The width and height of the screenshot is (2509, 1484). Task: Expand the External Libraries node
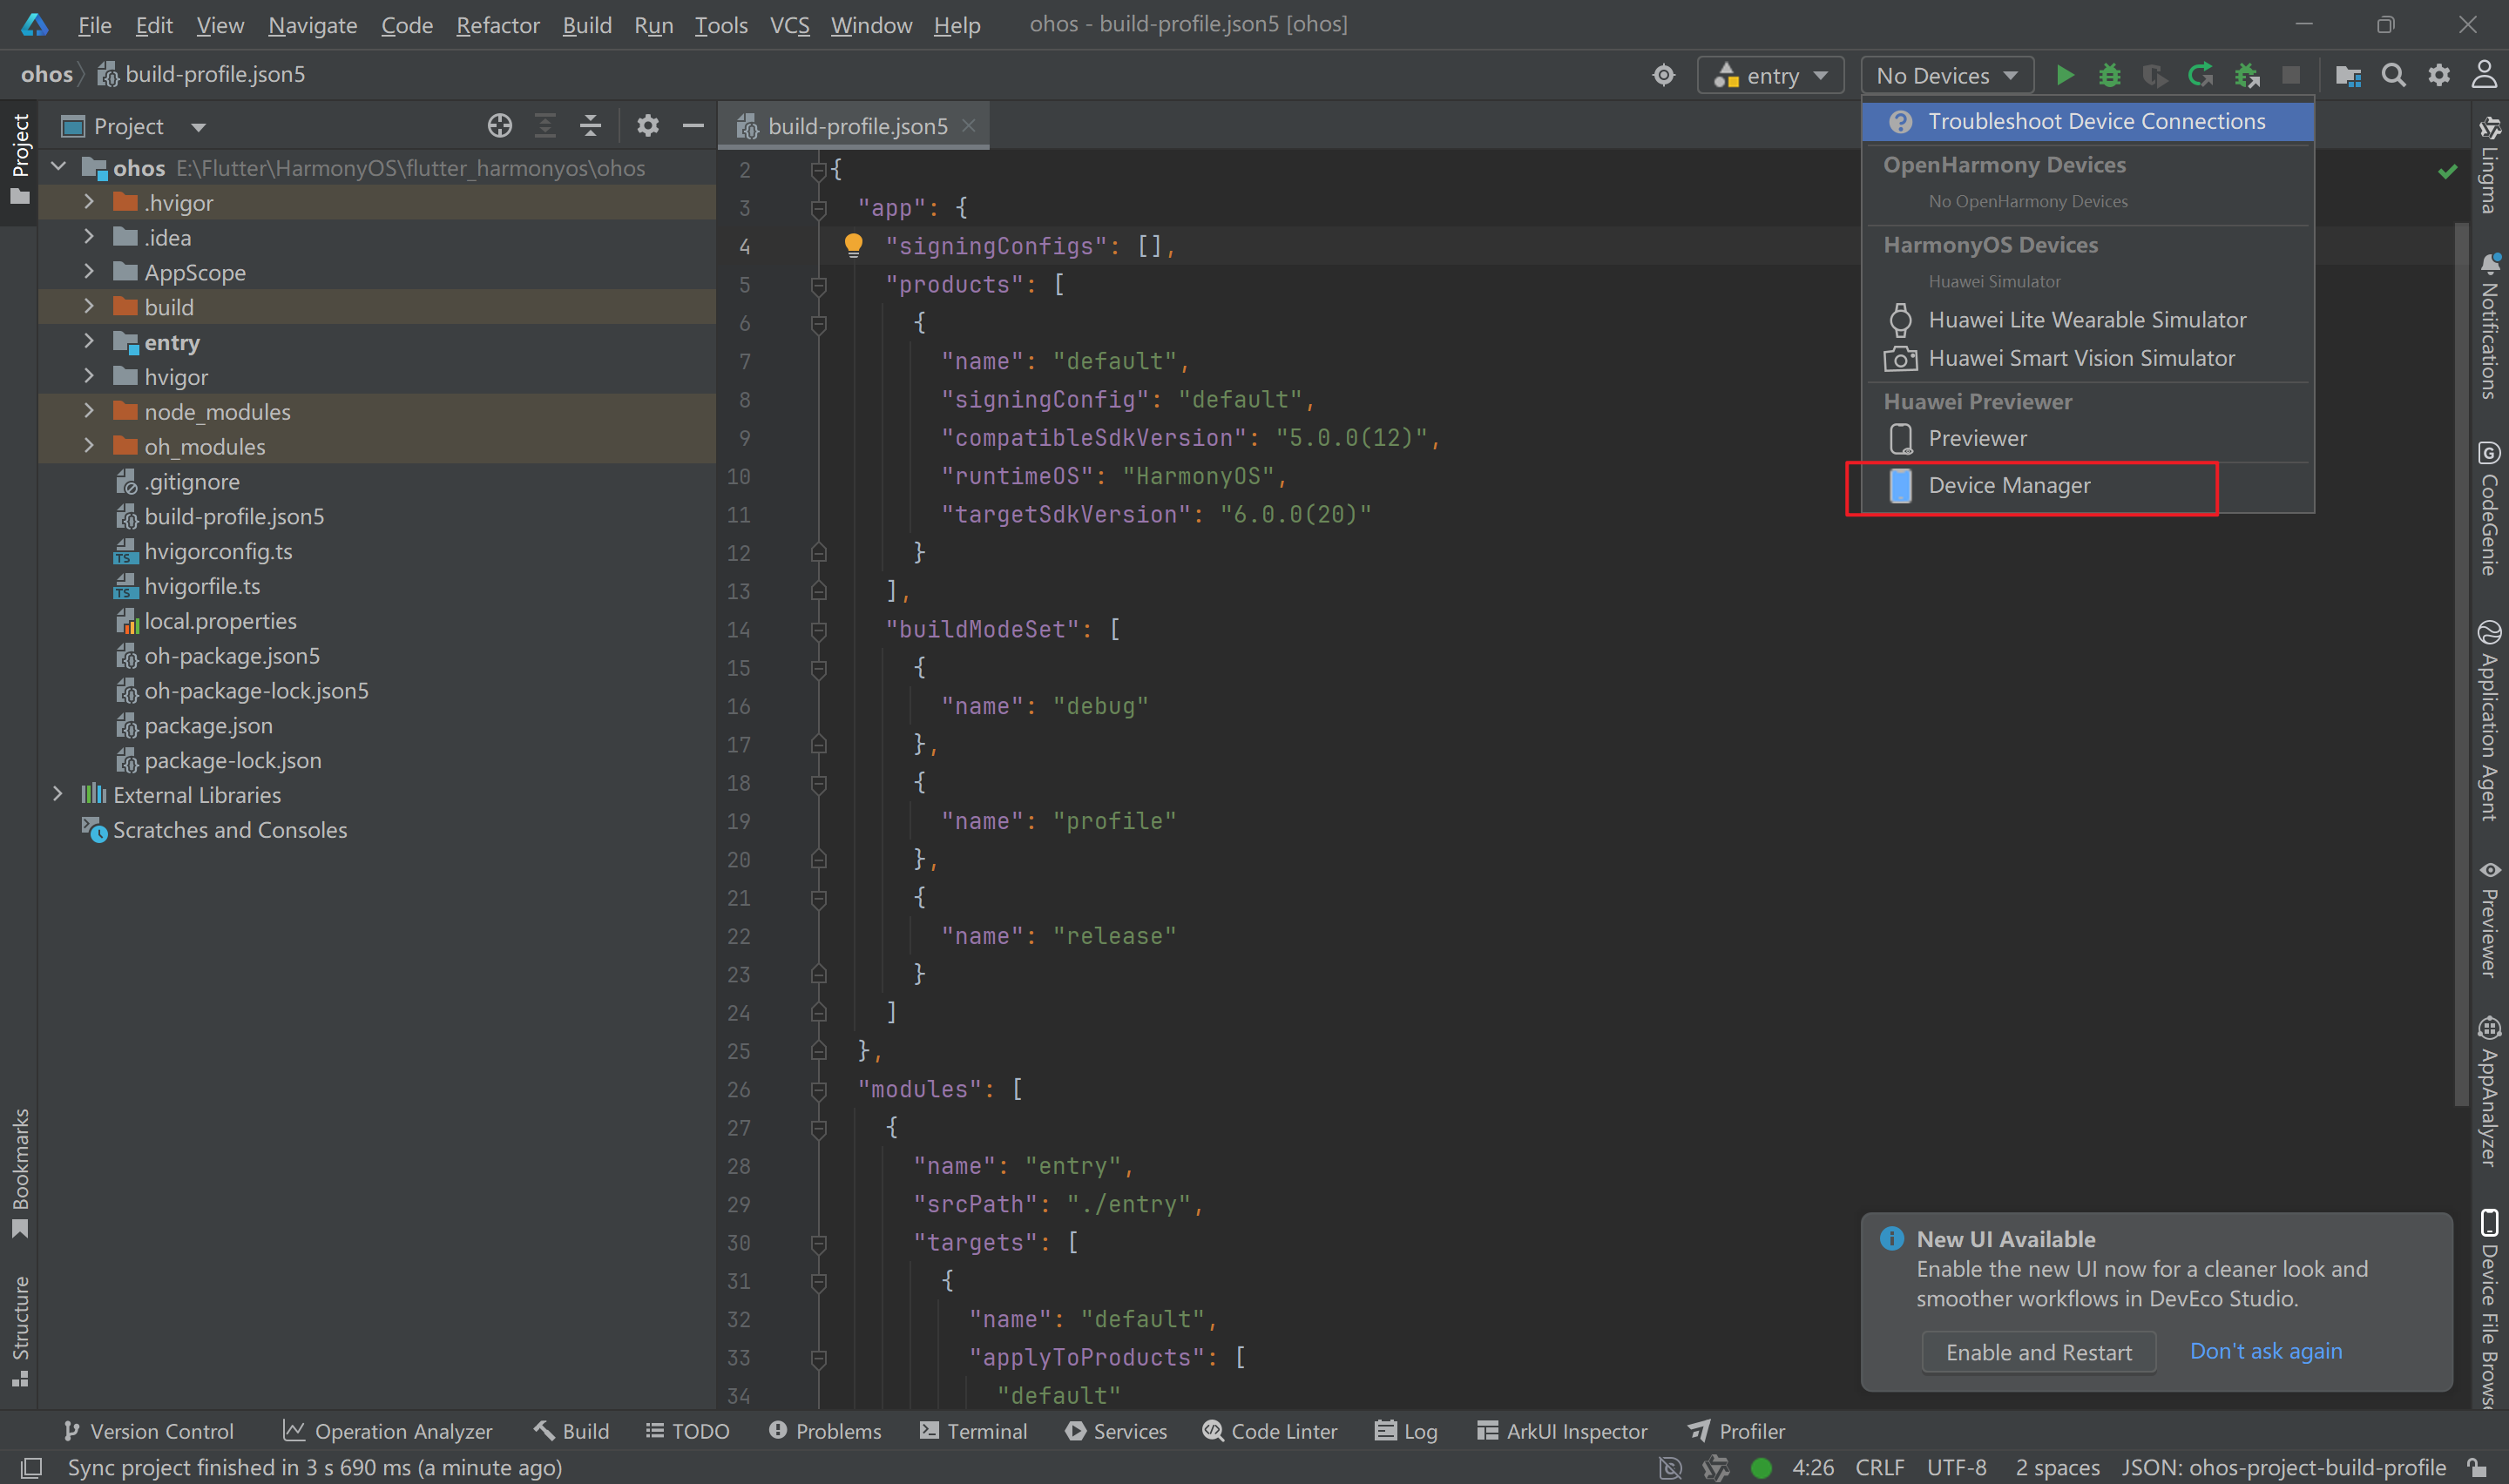pyautogui.click(x=58, y=794)
